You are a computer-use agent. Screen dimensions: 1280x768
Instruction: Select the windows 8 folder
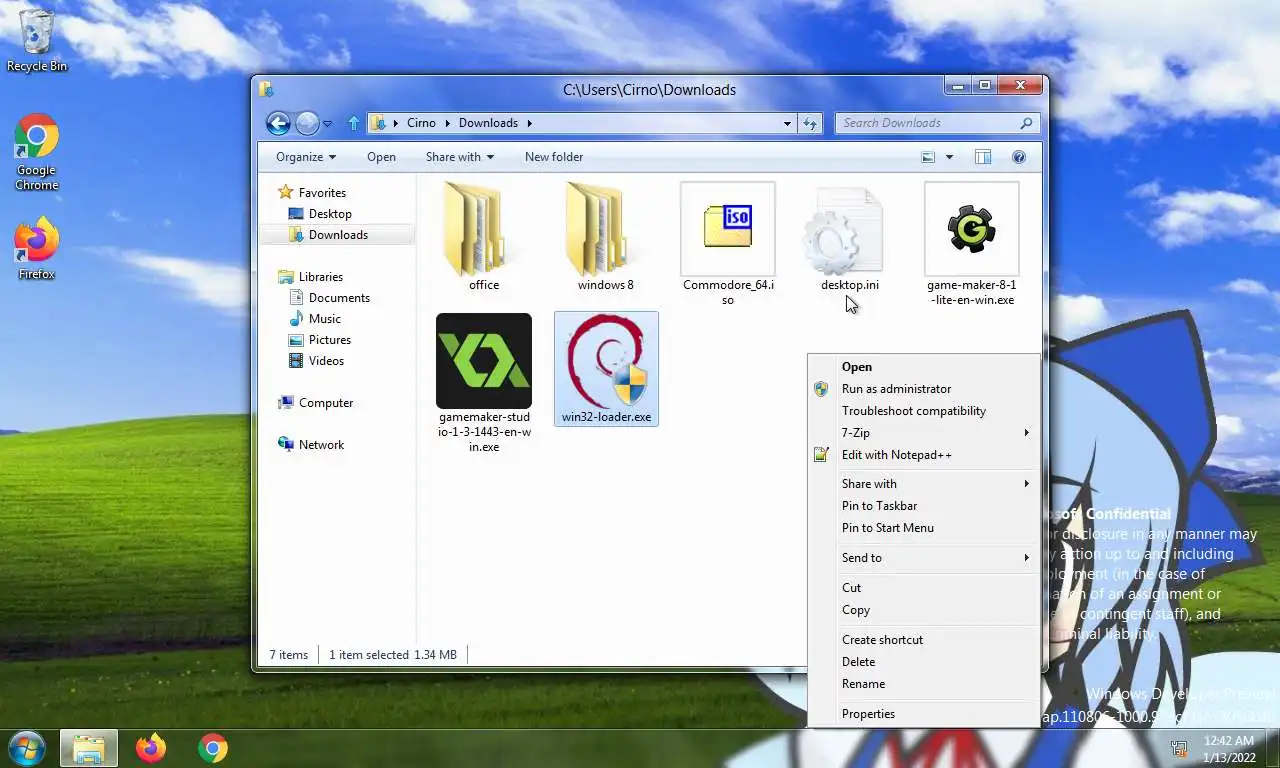click(606, 237)
